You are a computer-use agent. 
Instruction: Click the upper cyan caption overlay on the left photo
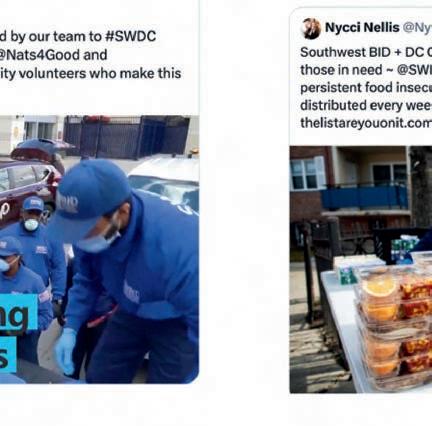[19, 313]
